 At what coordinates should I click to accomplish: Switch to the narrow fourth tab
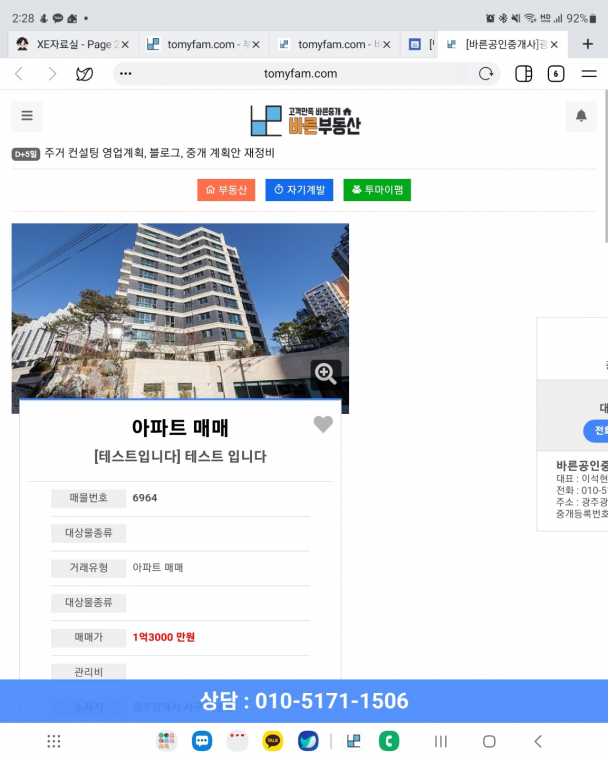419,45
